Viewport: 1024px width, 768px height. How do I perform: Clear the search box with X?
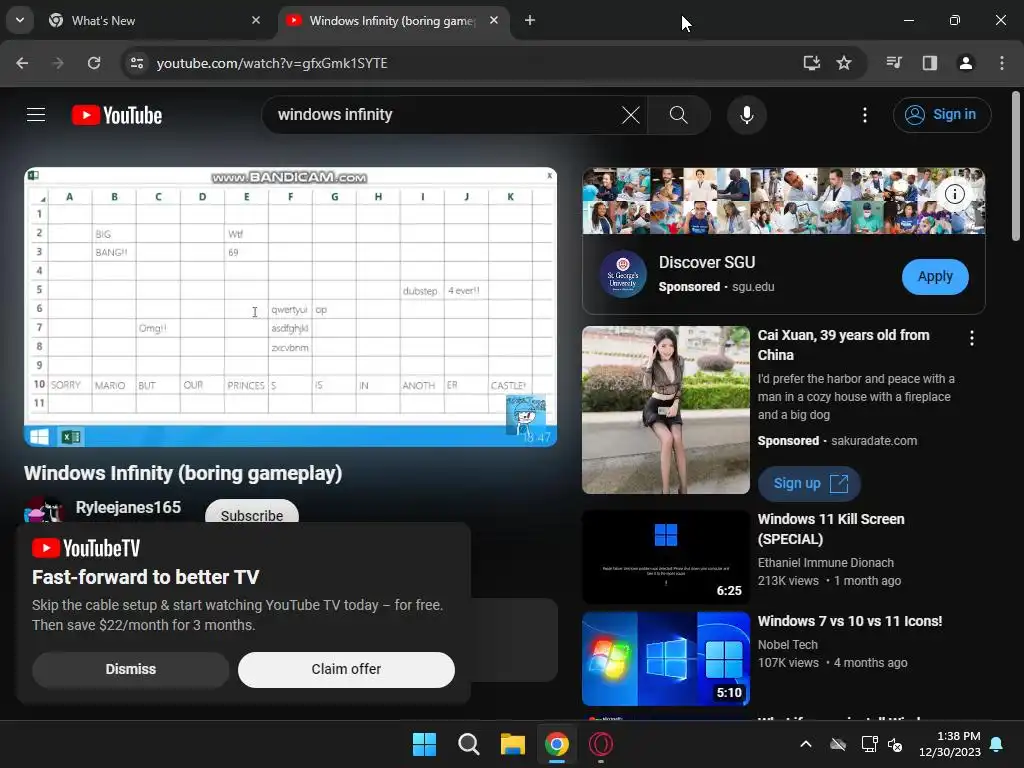pos(631,115)
